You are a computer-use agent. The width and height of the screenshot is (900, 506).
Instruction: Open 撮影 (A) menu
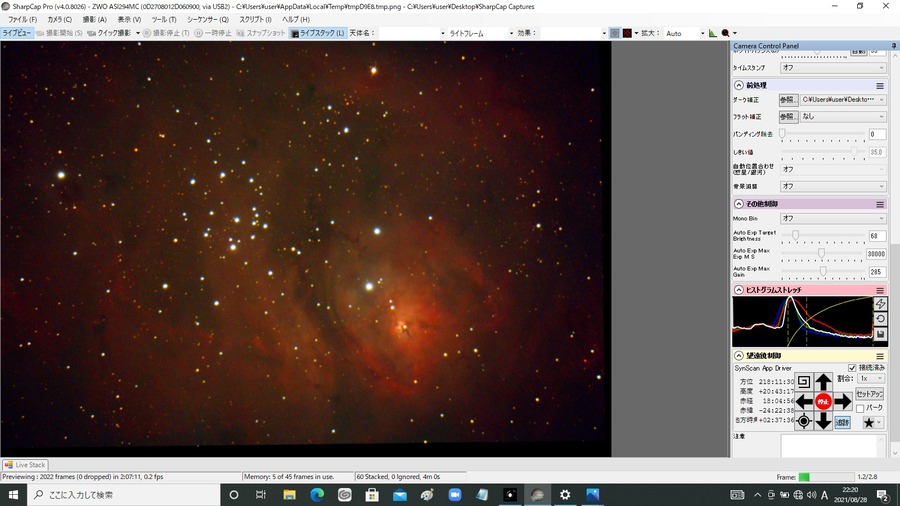(x=95, y=20)
